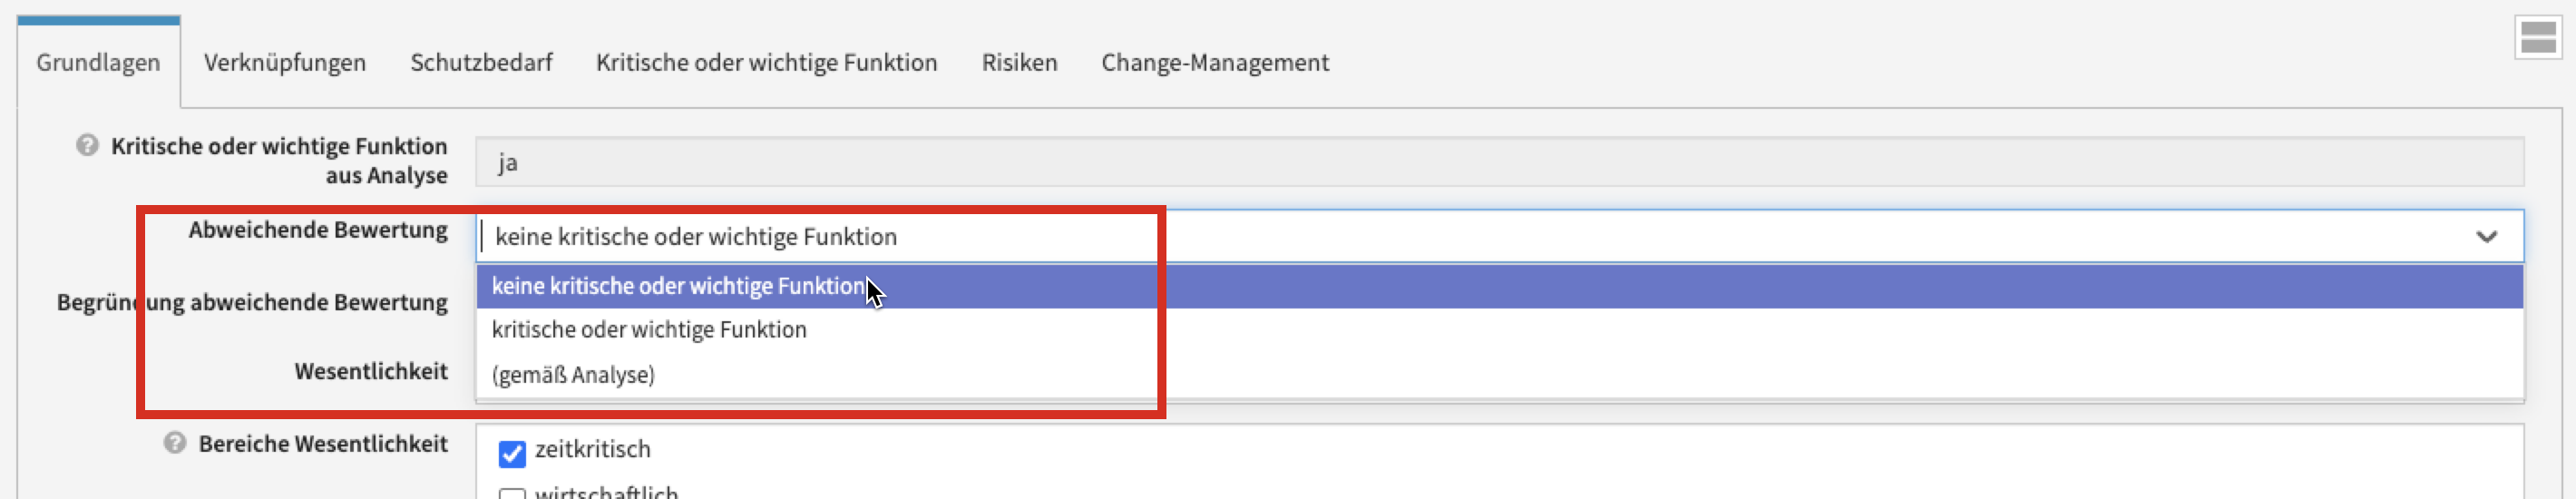
Task: Enable the wirtschaftlich checkbox
Action: coord(512,494)
